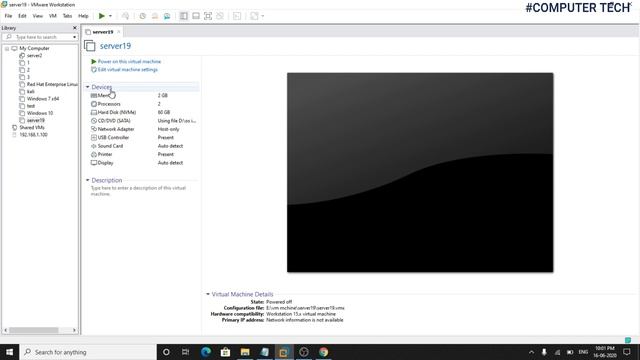Screen dimensions: 640x360
Task: Click the taskbar search box
Action: 88,352
